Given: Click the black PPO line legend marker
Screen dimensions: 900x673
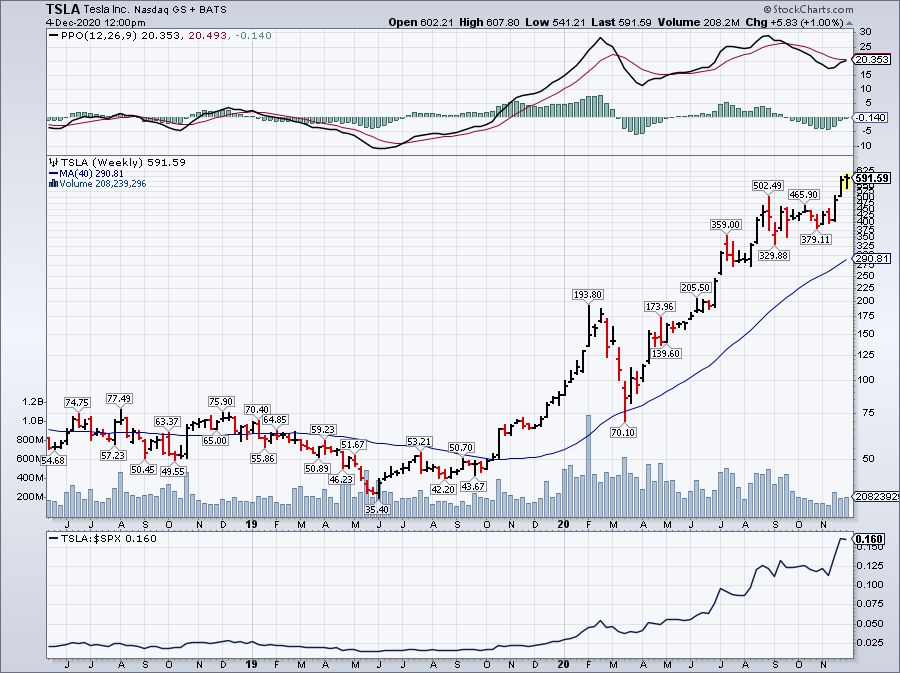Looking at the screenshot, I should (54, 36).
